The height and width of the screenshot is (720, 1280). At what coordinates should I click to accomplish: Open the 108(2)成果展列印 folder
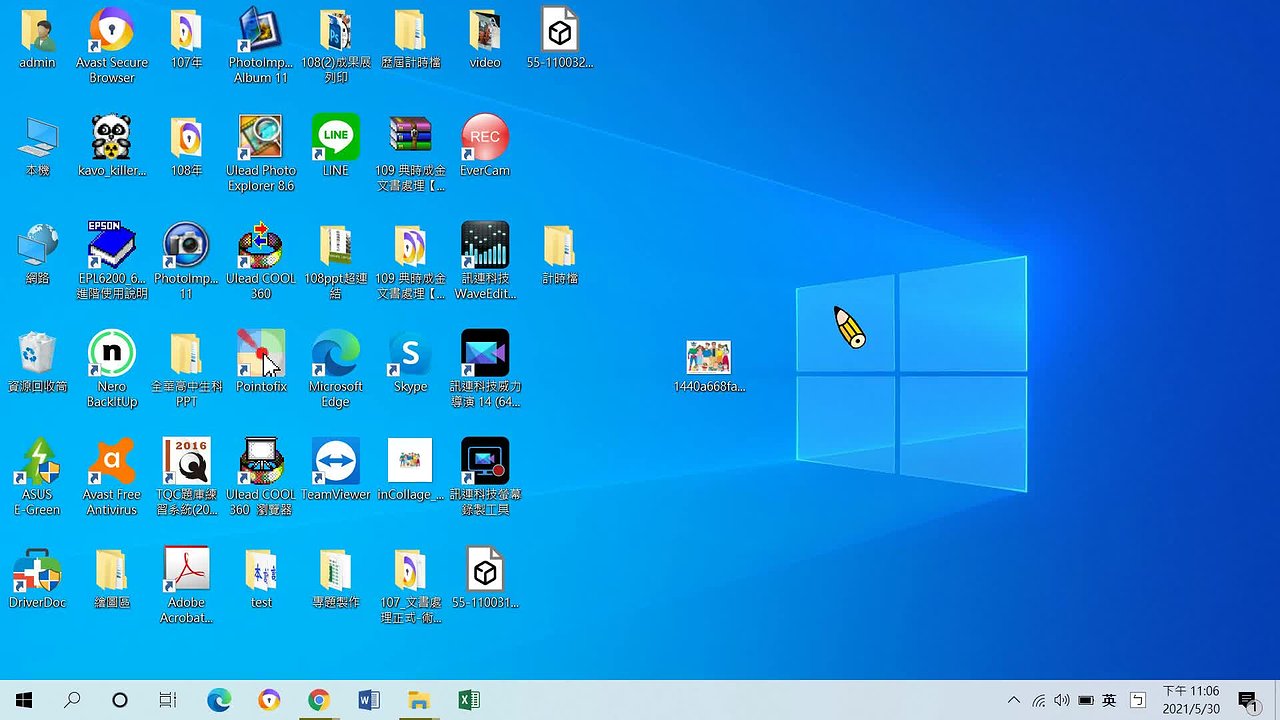click(x=336, y=32)
